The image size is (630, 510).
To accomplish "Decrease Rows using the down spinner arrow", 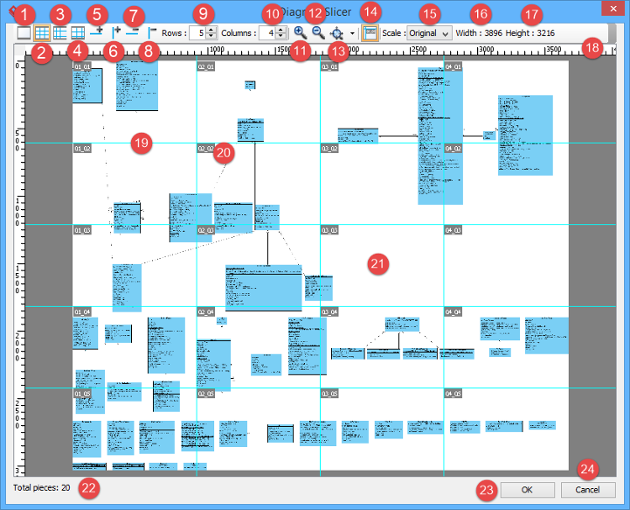I will point(211,36).
